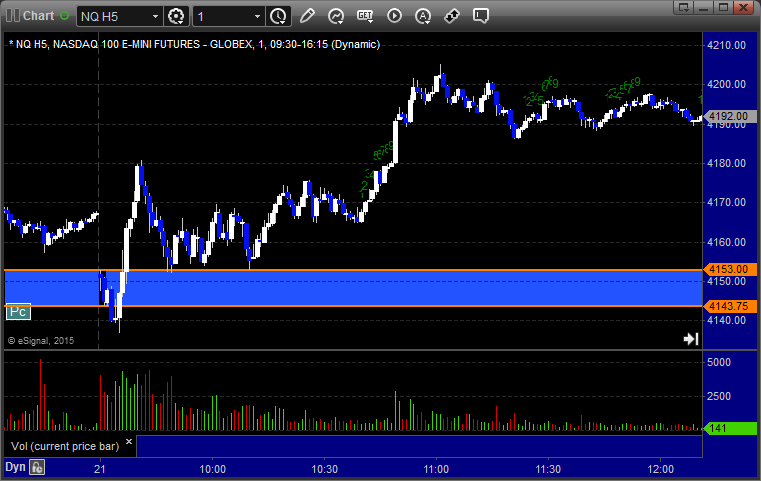The image size is (761, 481).
Task: Click the Dyn time template label
Action: click(15, 467)
